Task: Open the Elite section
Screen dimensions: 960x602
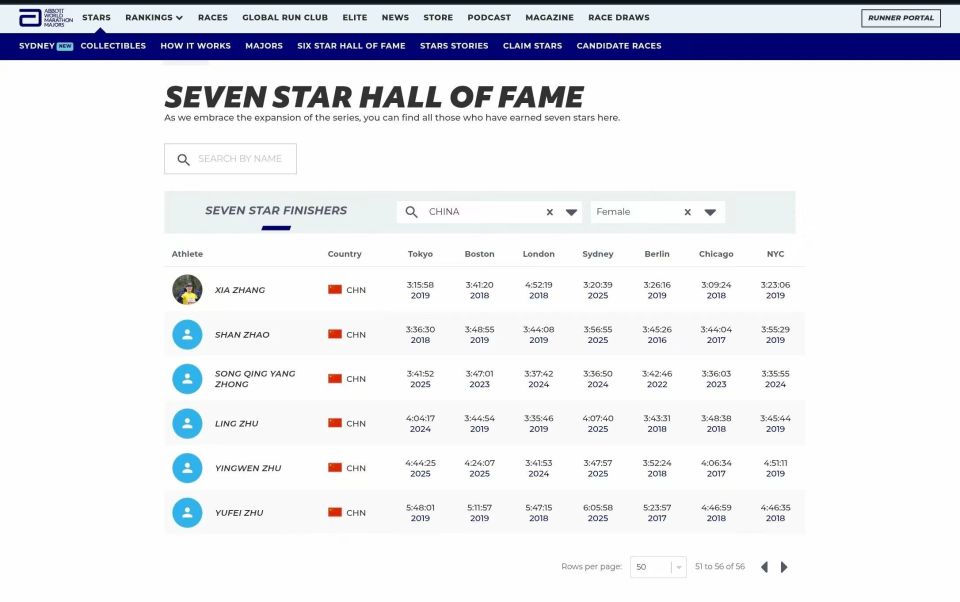Action: (355, 18)
